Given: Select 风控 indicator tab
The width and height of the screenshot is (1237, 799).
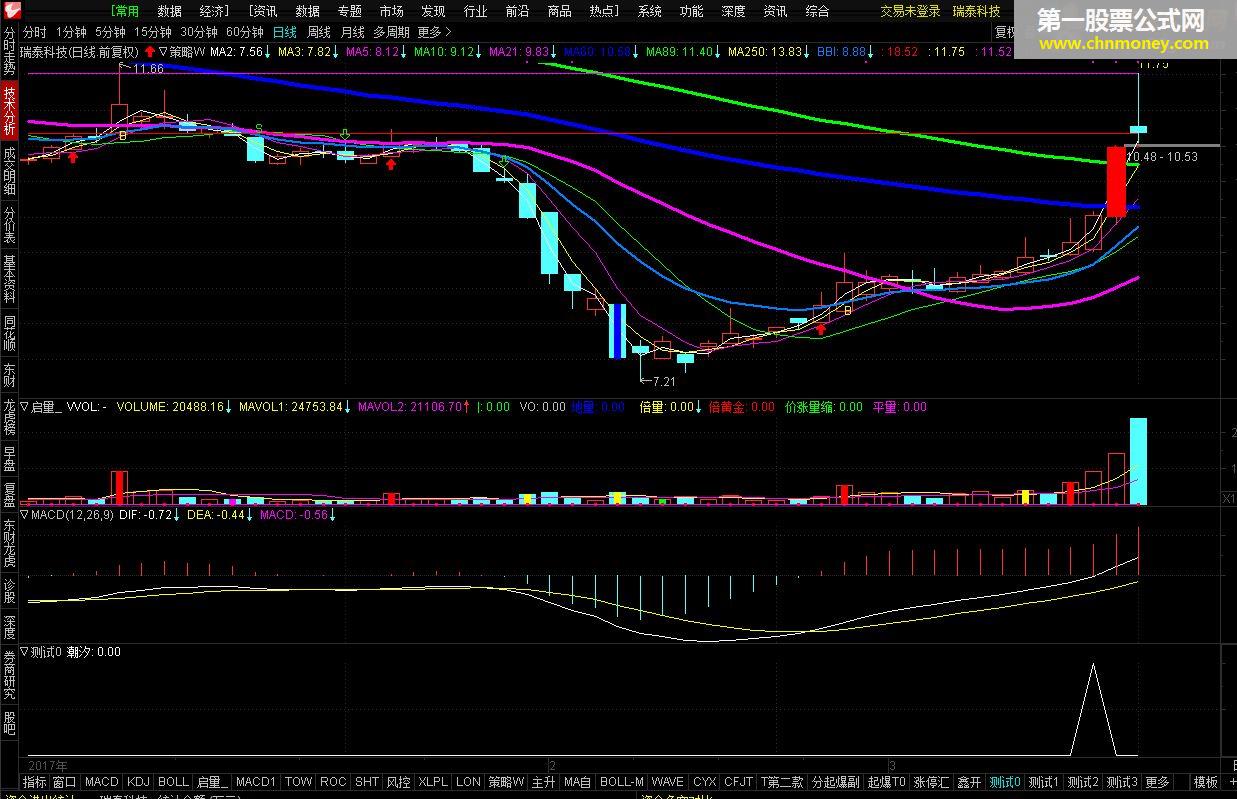Looking at the screenshot, I should pos(398,782).
